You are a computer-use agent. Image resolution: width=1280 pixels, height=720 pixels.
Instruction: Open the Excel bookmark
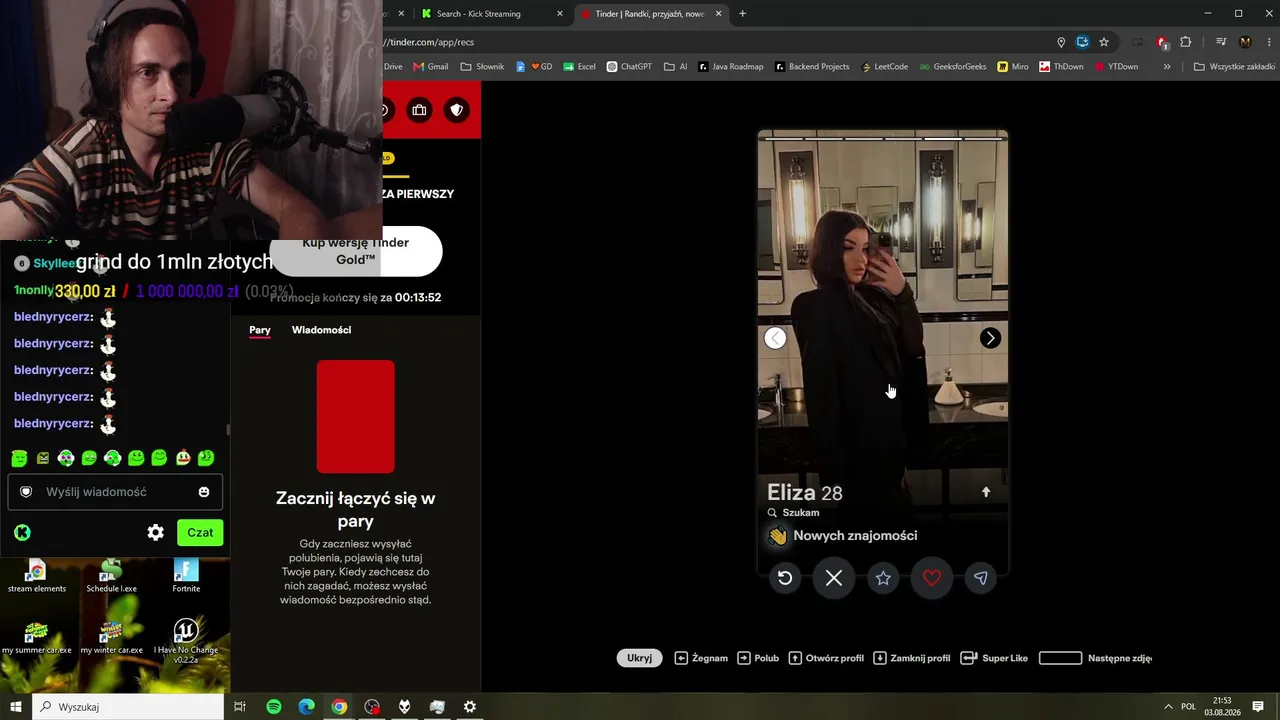pos(579,67)
